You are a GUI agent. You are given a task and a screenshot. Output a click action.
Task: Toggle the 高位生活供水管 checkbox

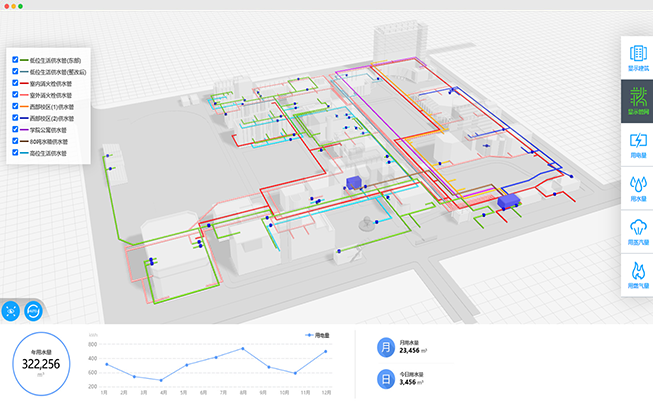pos(15,154)
